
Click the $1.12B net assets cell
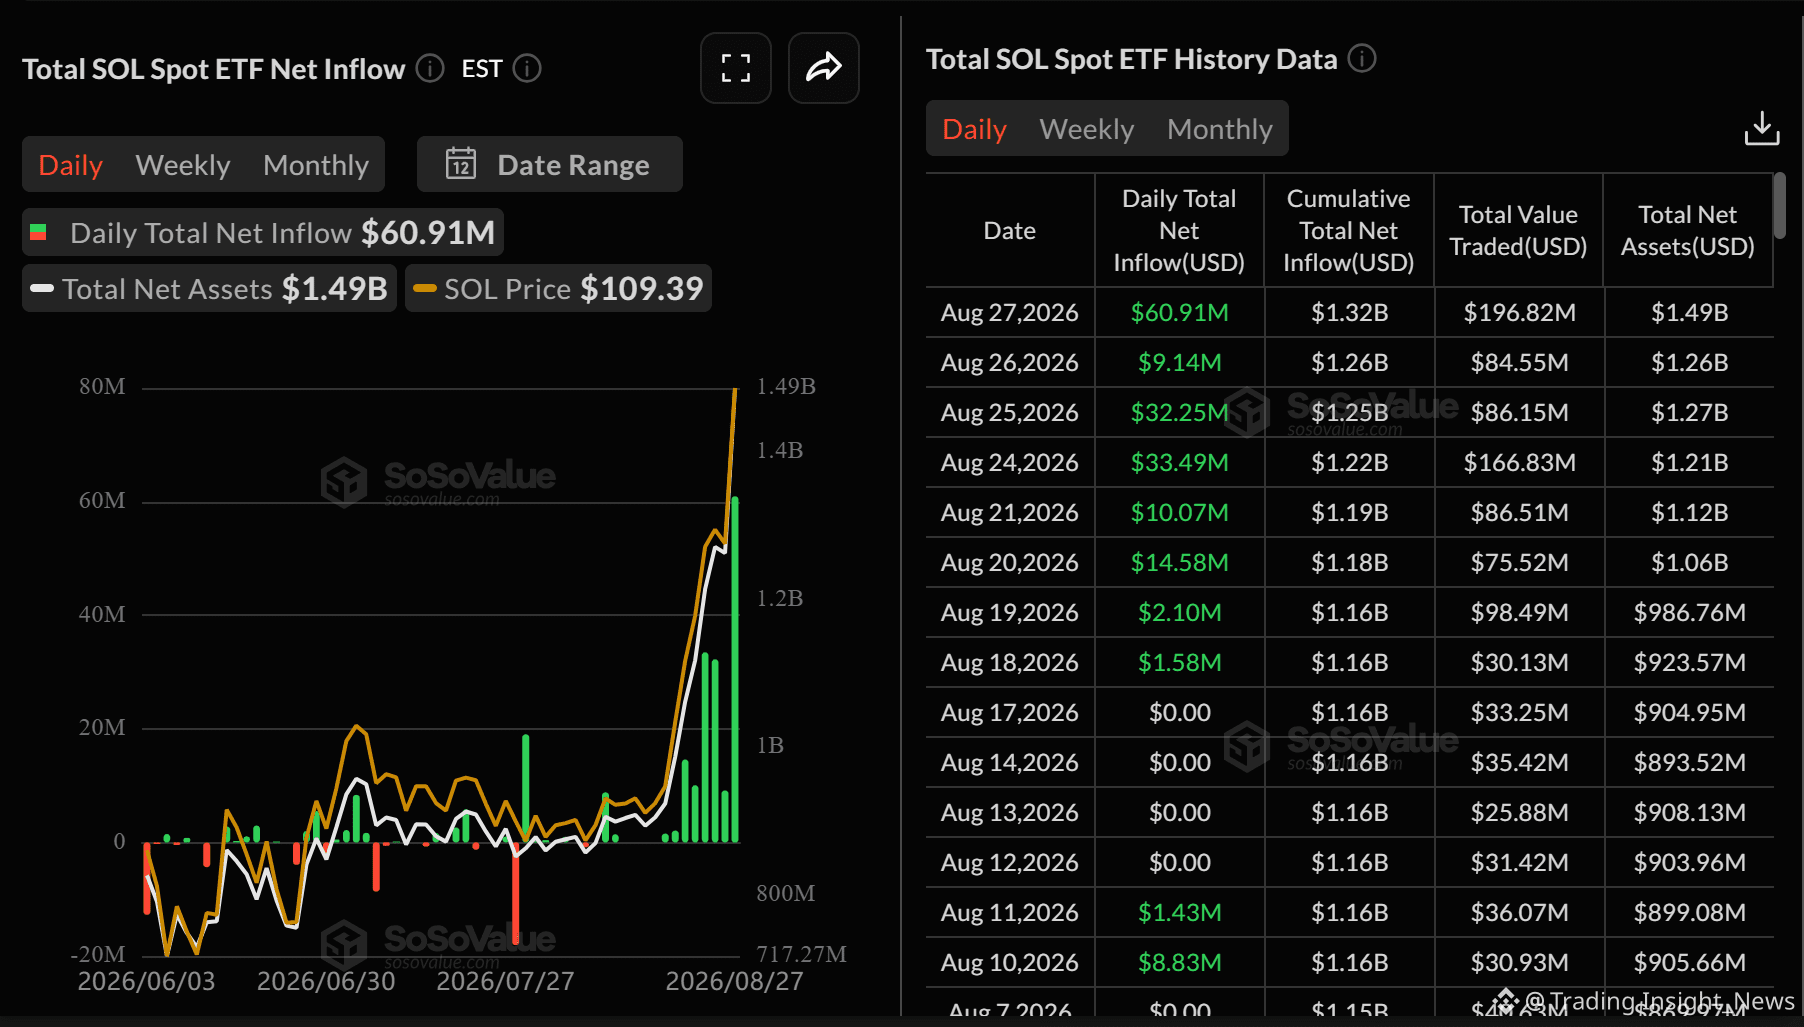coord(1690,513)
